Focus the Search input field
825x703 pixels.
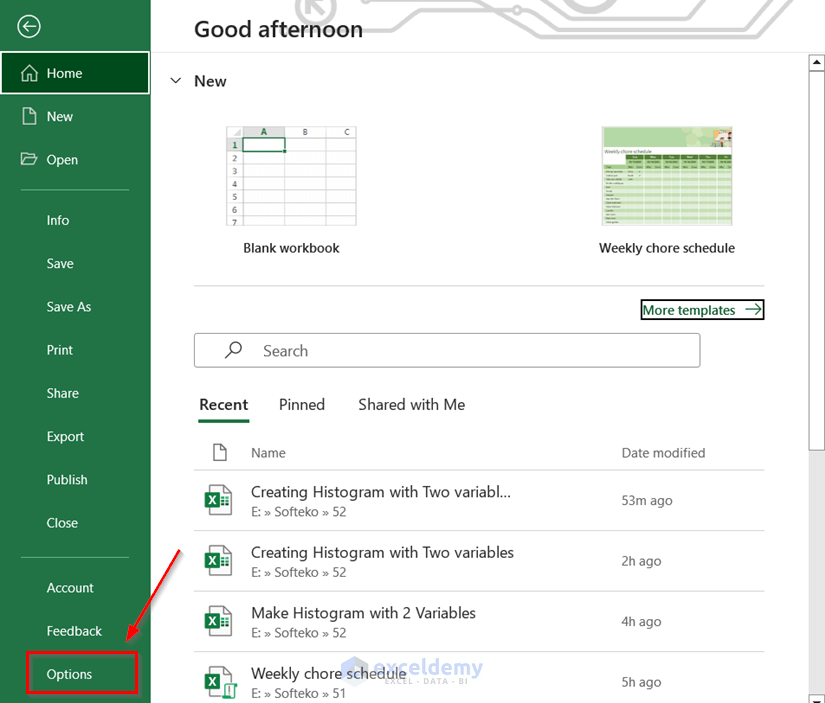(447, 350)
